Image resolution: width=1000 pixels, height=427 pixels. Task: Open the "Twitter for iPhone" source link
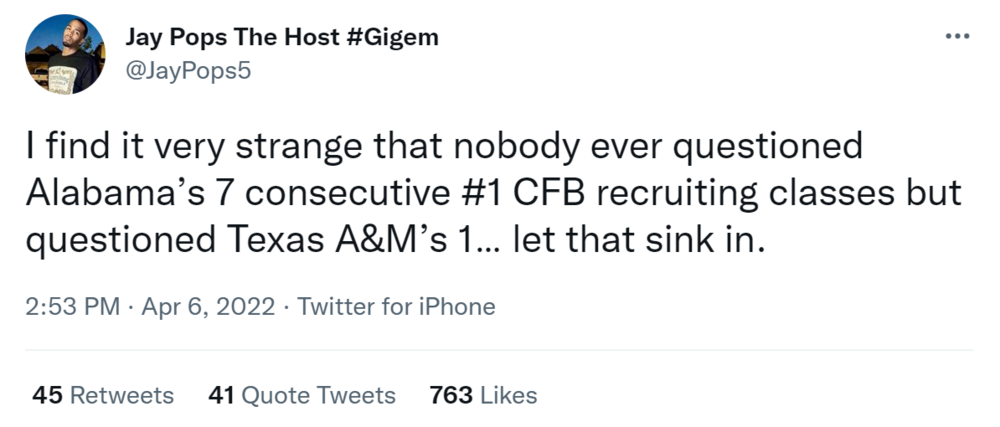coord(397,306)
